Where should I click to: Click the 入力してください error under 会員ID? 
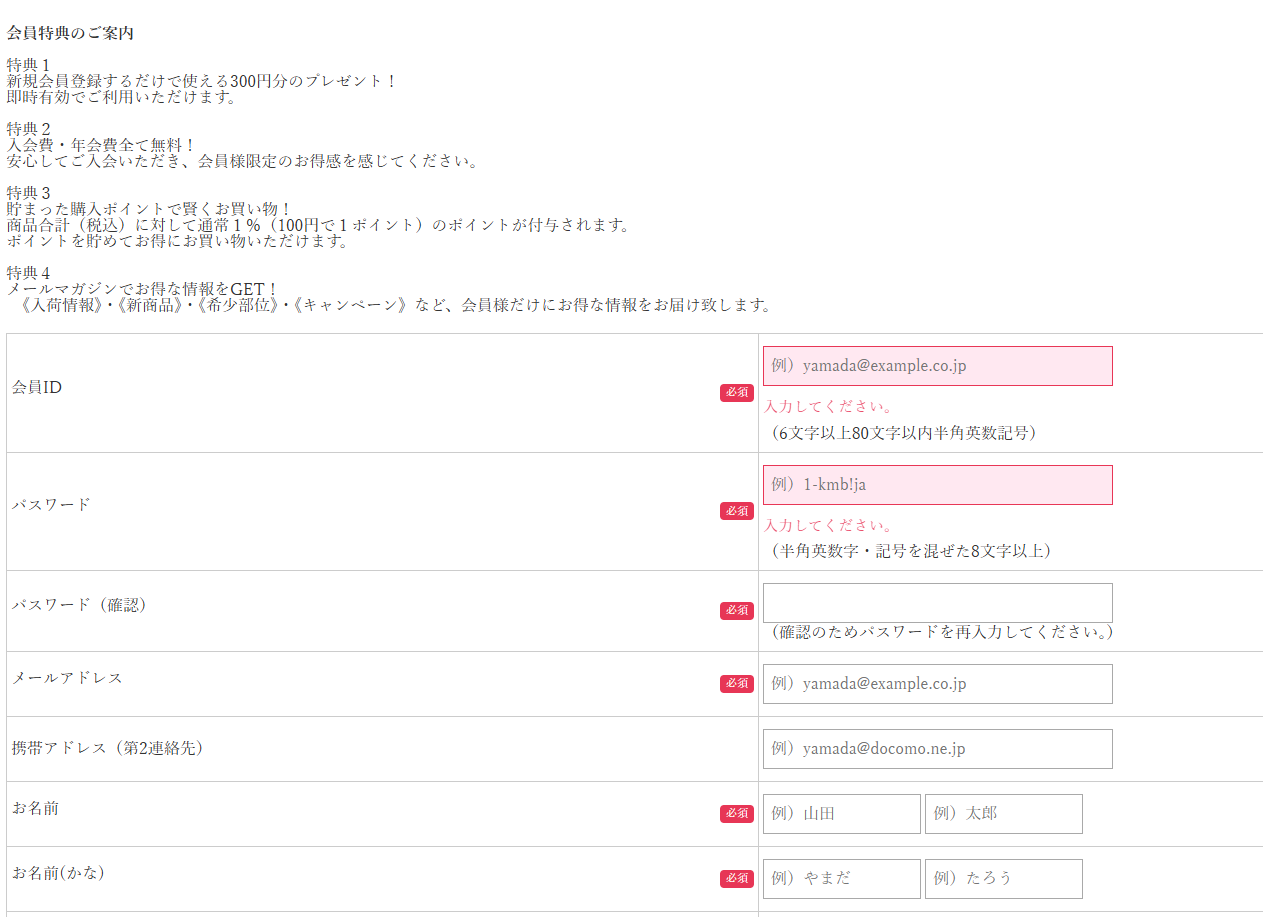(x=829, y=407)
